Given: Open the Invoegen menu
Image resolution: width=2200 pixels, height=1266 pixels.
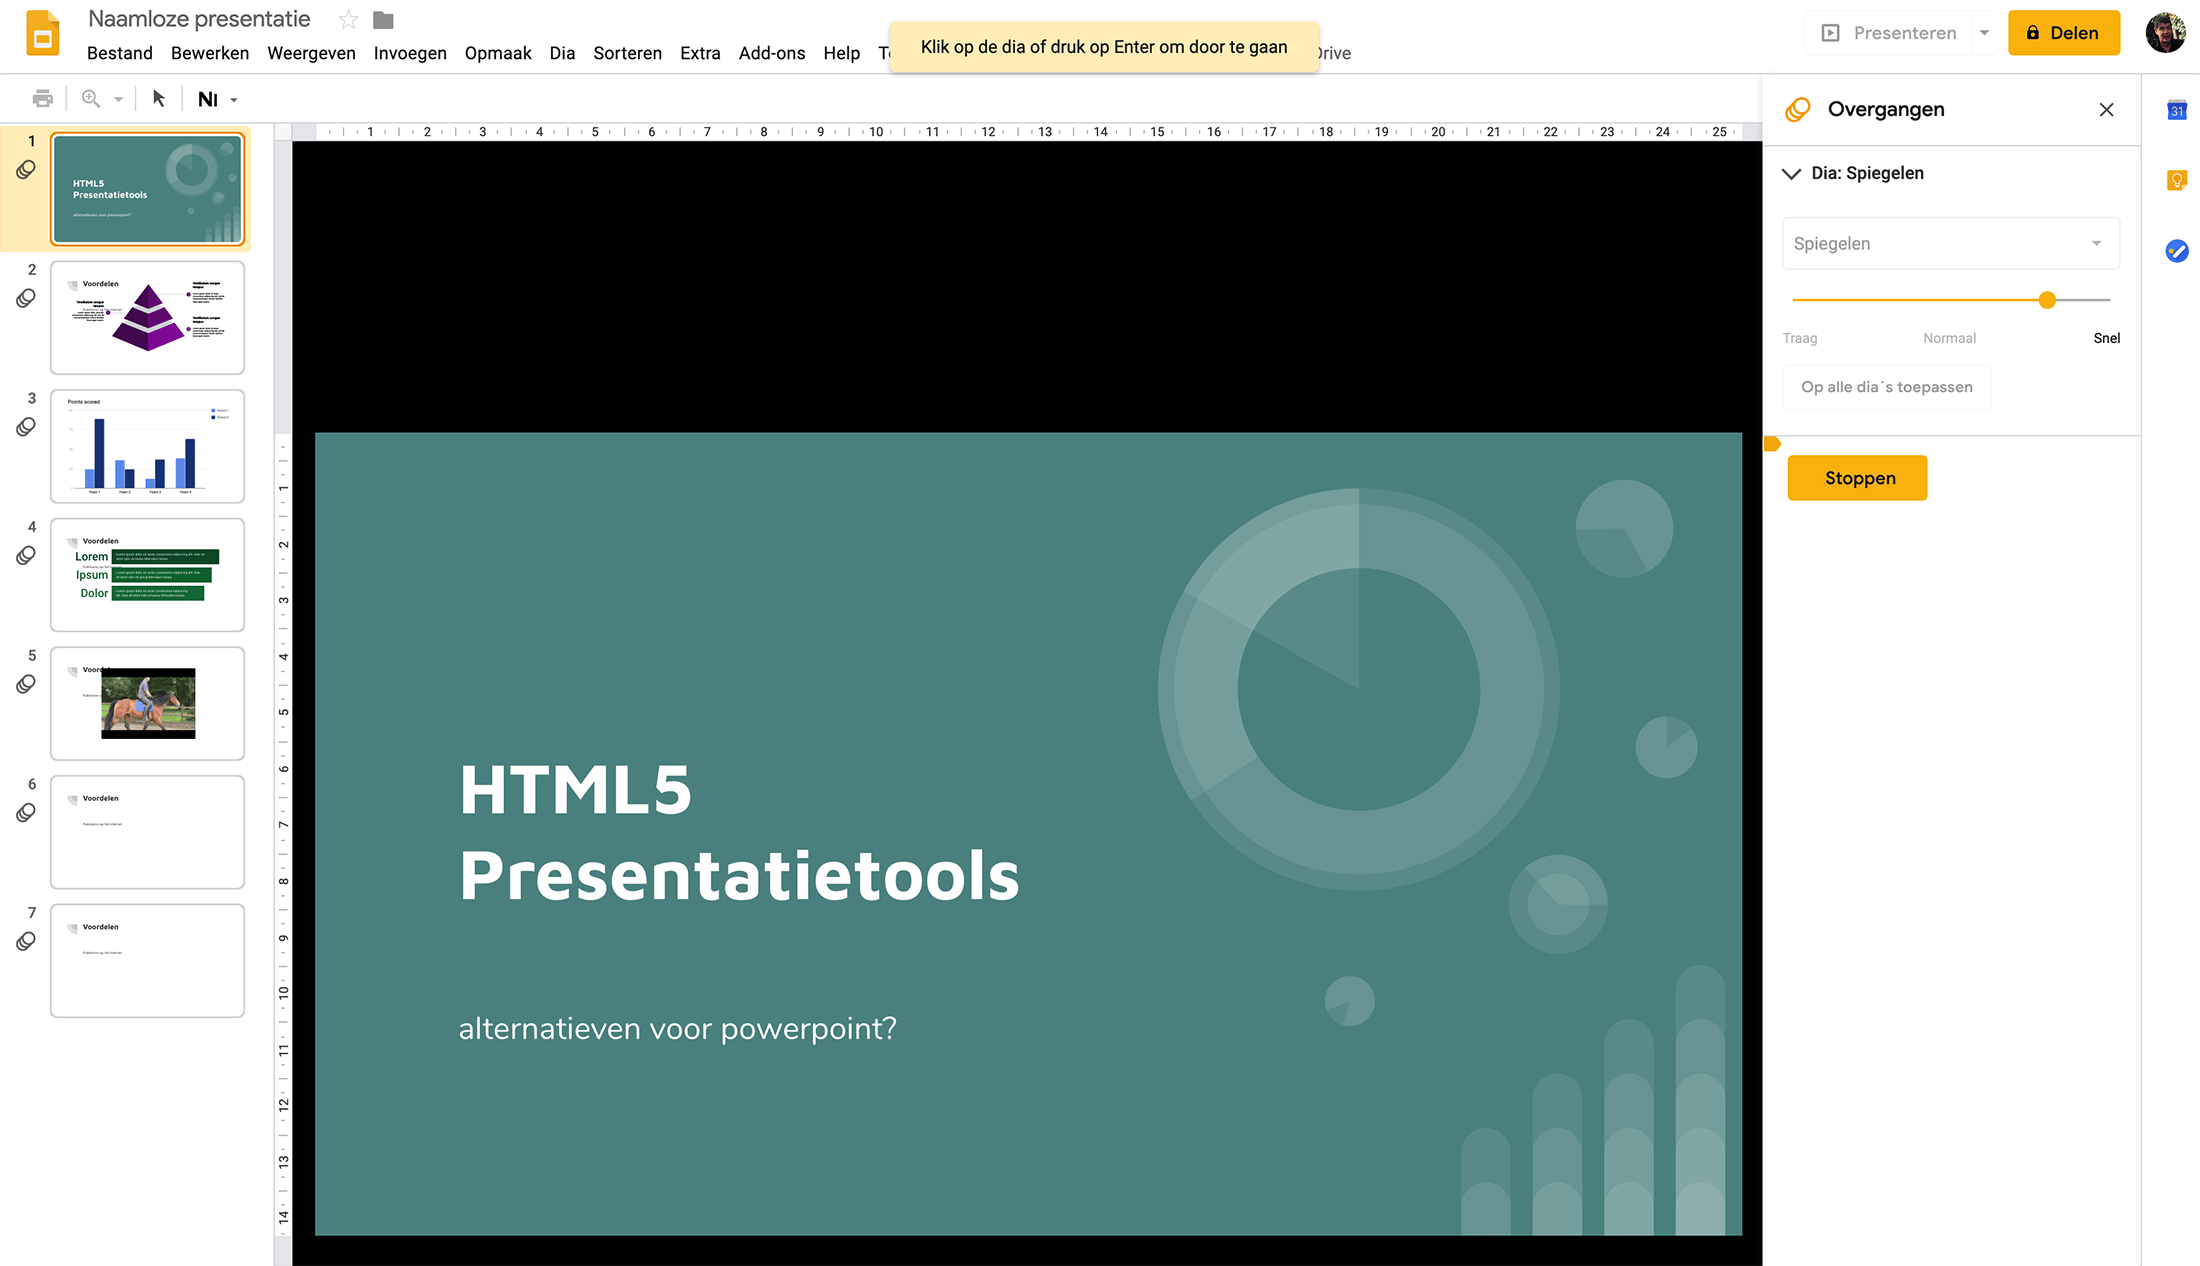Looking at the screenshot, I should [410, 53].
